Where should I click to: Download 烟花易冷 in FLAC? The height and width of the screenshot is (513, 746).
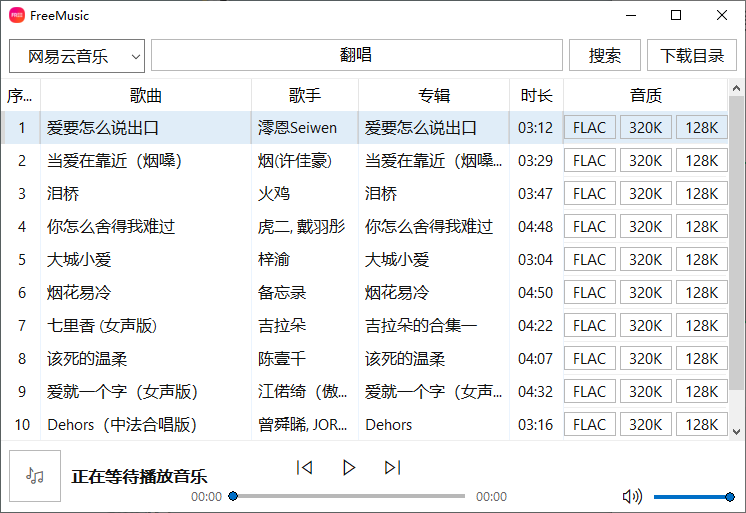coord(589,292)
